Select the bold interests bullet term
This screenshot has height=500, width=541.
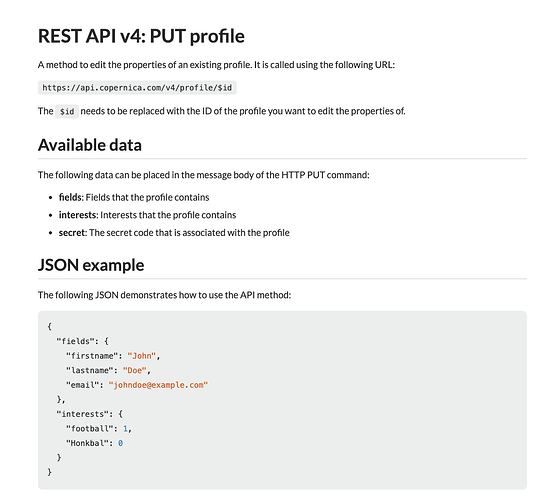(77, 215)
